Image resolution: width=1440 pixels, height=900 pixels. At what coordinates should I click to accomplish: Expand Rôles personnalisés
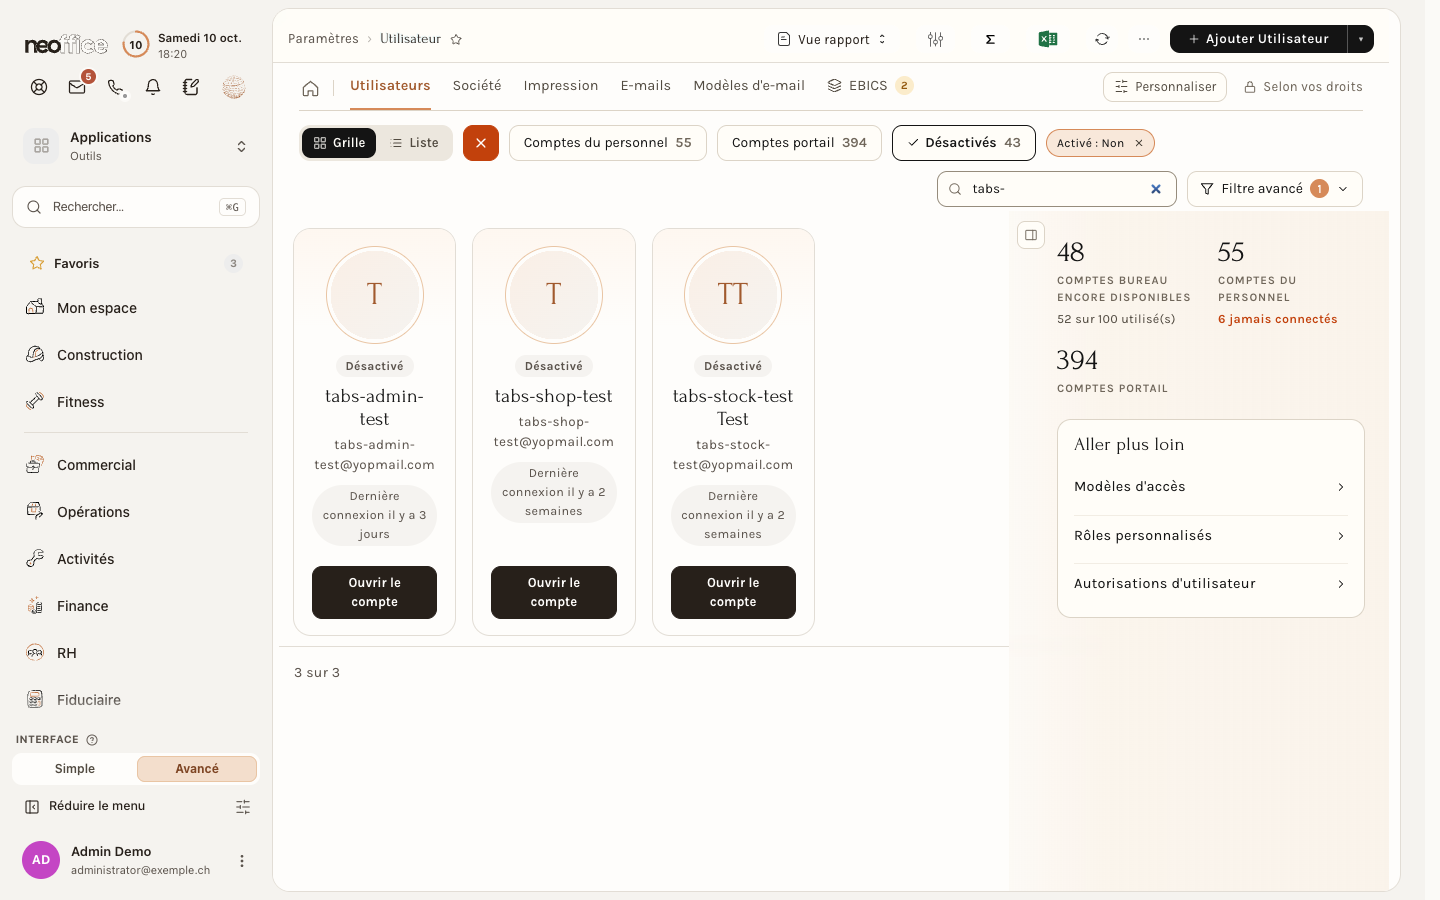pos(1210,536)
